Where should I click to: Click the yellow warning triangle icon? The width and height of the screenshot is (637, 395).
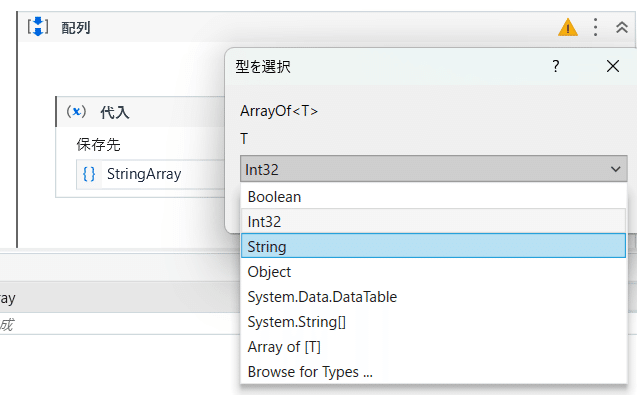(x=568, y=28)
